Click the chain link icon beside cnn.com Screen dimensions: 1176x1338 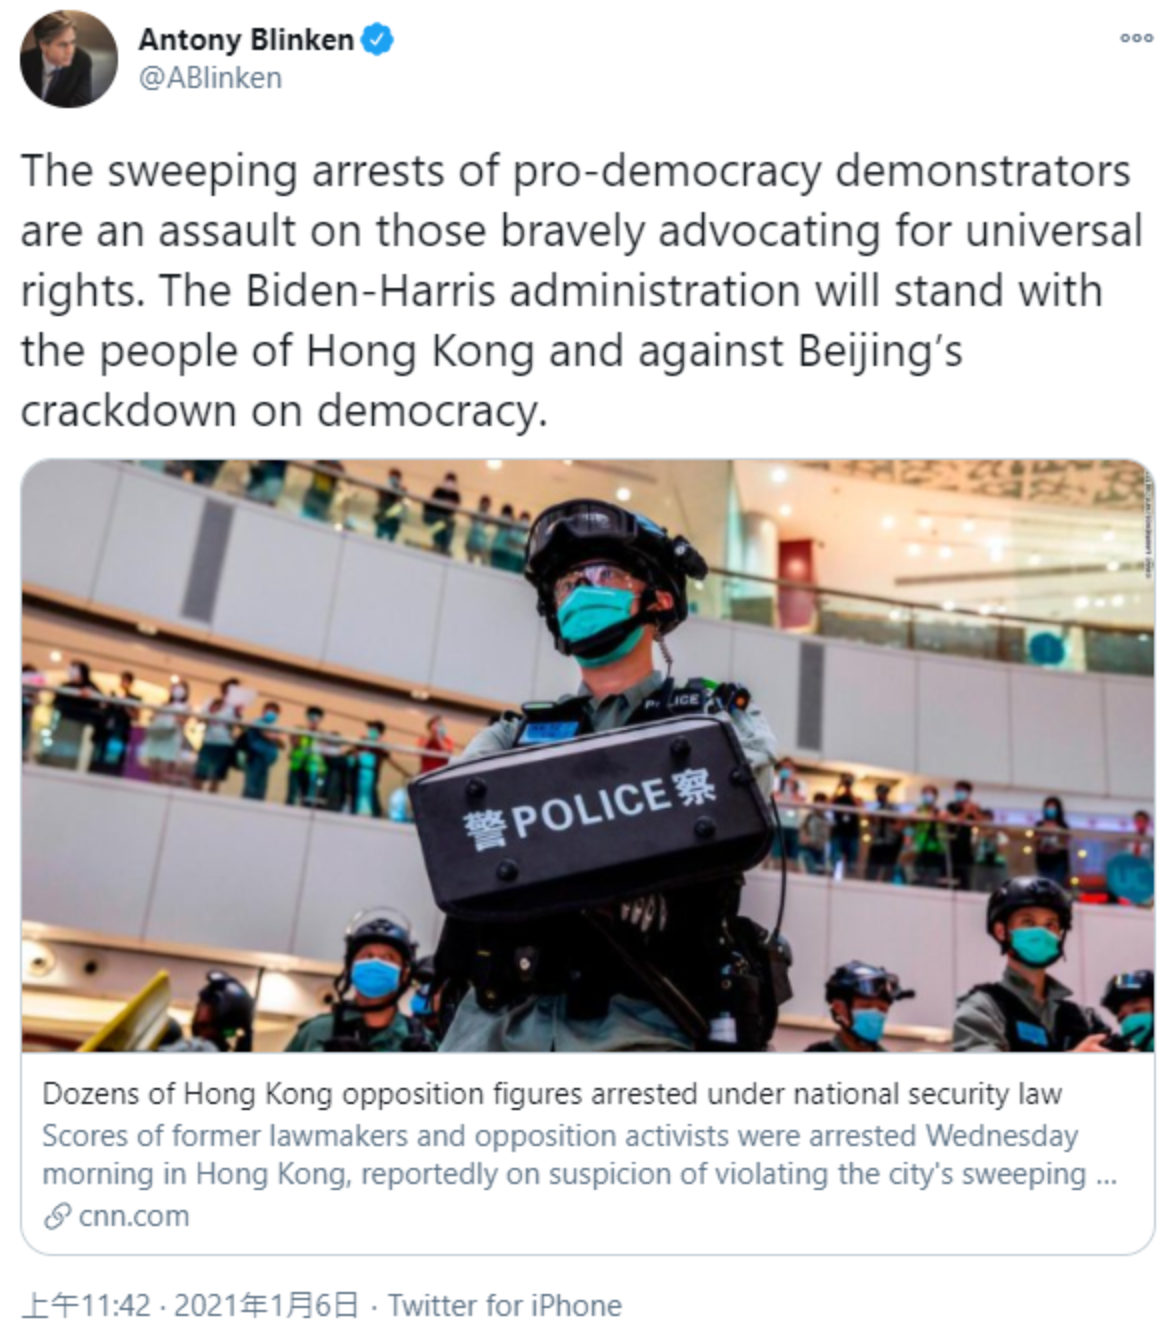click(57, 1217)
